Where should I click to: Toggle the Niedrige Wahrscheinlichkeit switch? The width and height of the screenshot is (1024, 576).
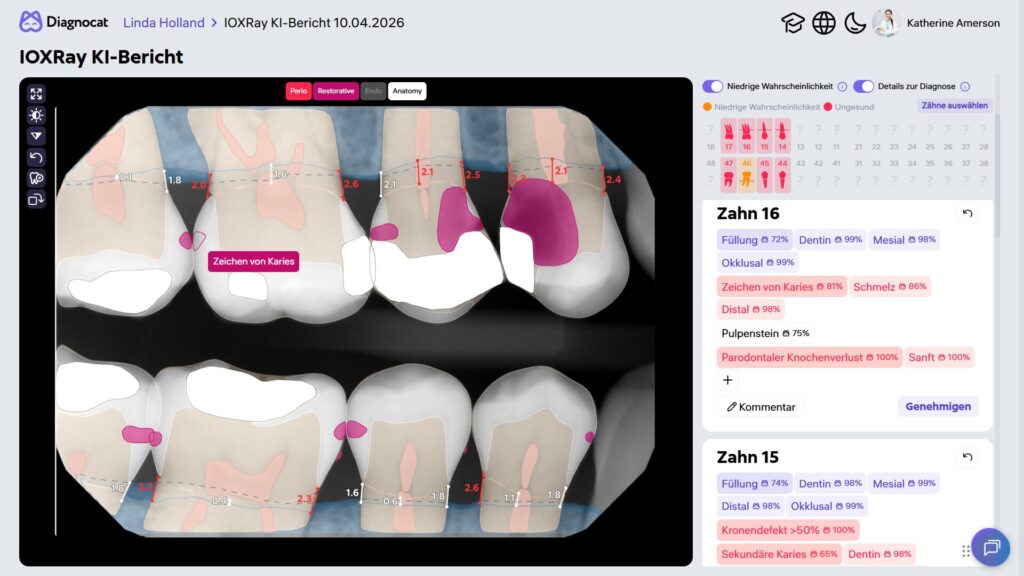click(x=713, y=86)
